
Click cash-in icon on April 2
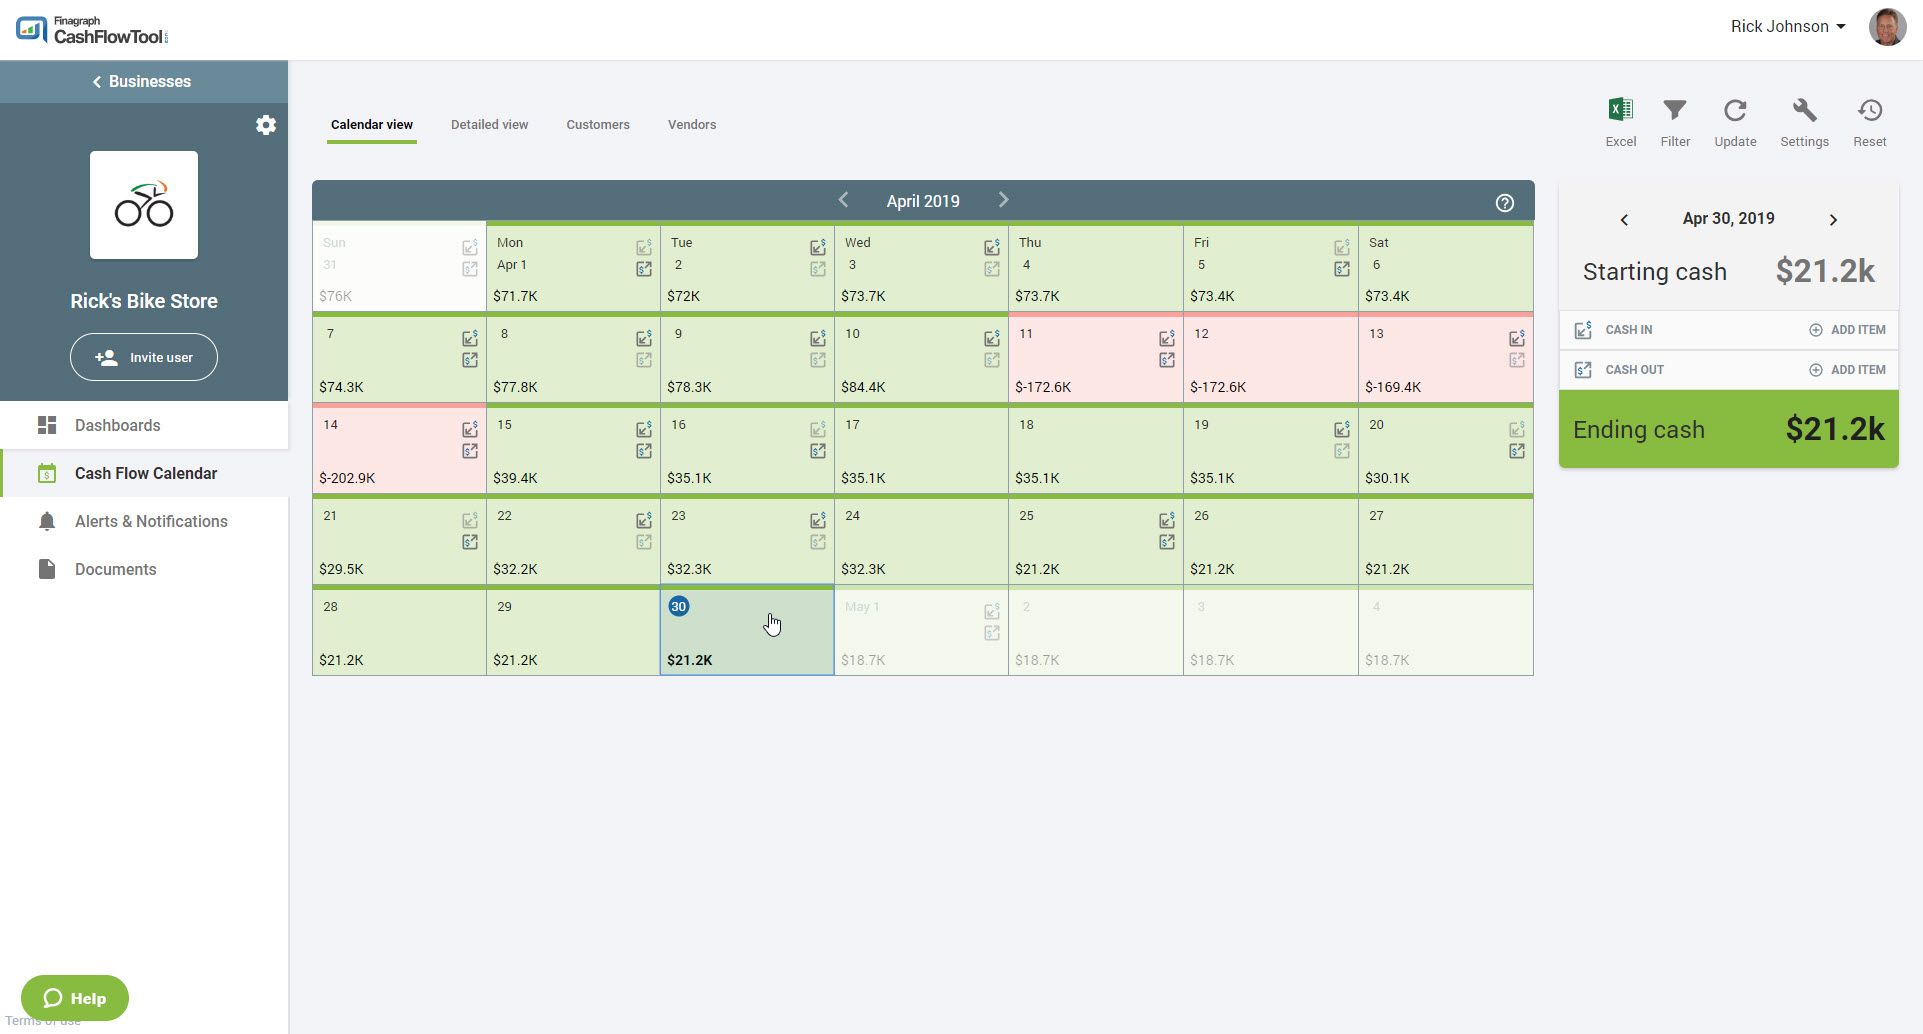click(x=818, y=247)
